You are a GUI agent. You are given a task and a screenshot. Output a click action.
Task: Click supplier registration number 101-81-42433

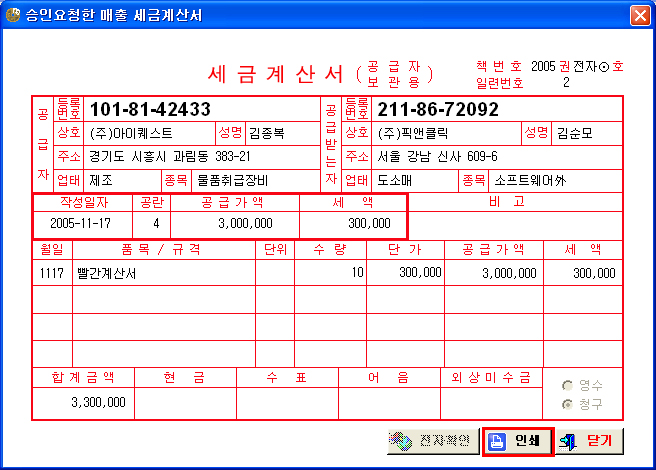(150, 110)
